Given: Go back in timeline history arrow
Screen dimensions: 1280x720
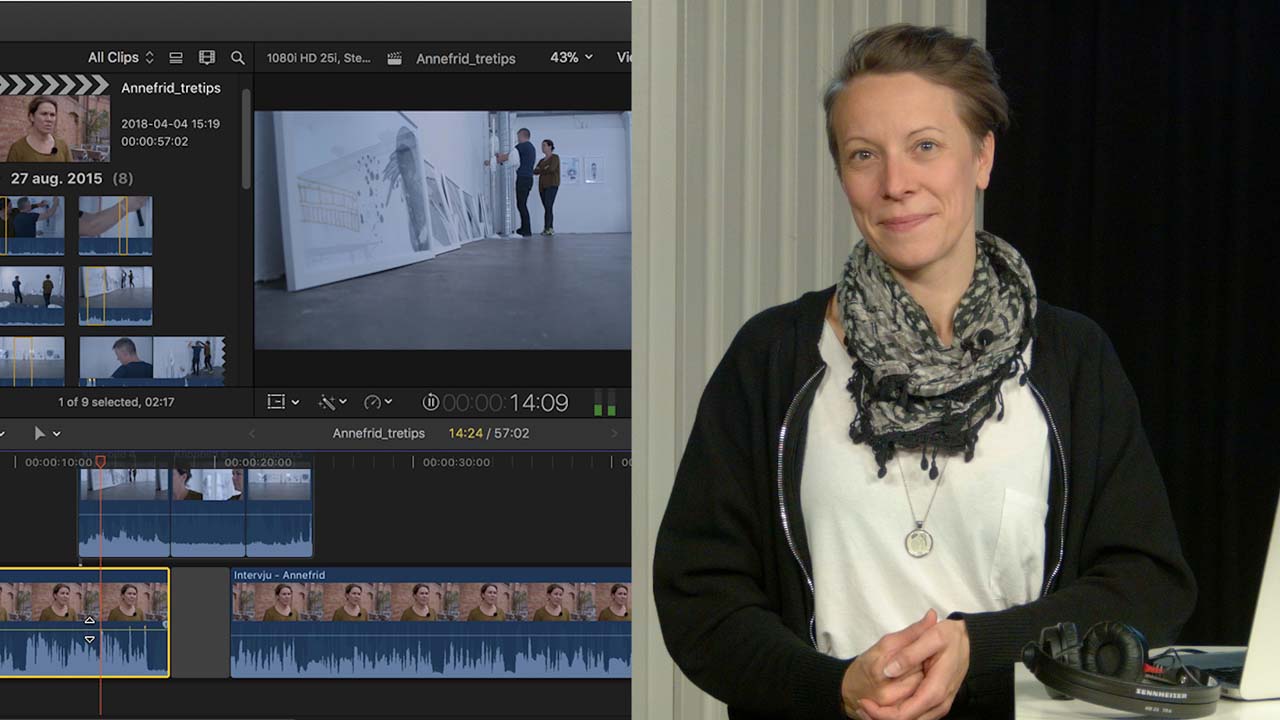Looking at the screenshot, I should [x=252, y=433].
